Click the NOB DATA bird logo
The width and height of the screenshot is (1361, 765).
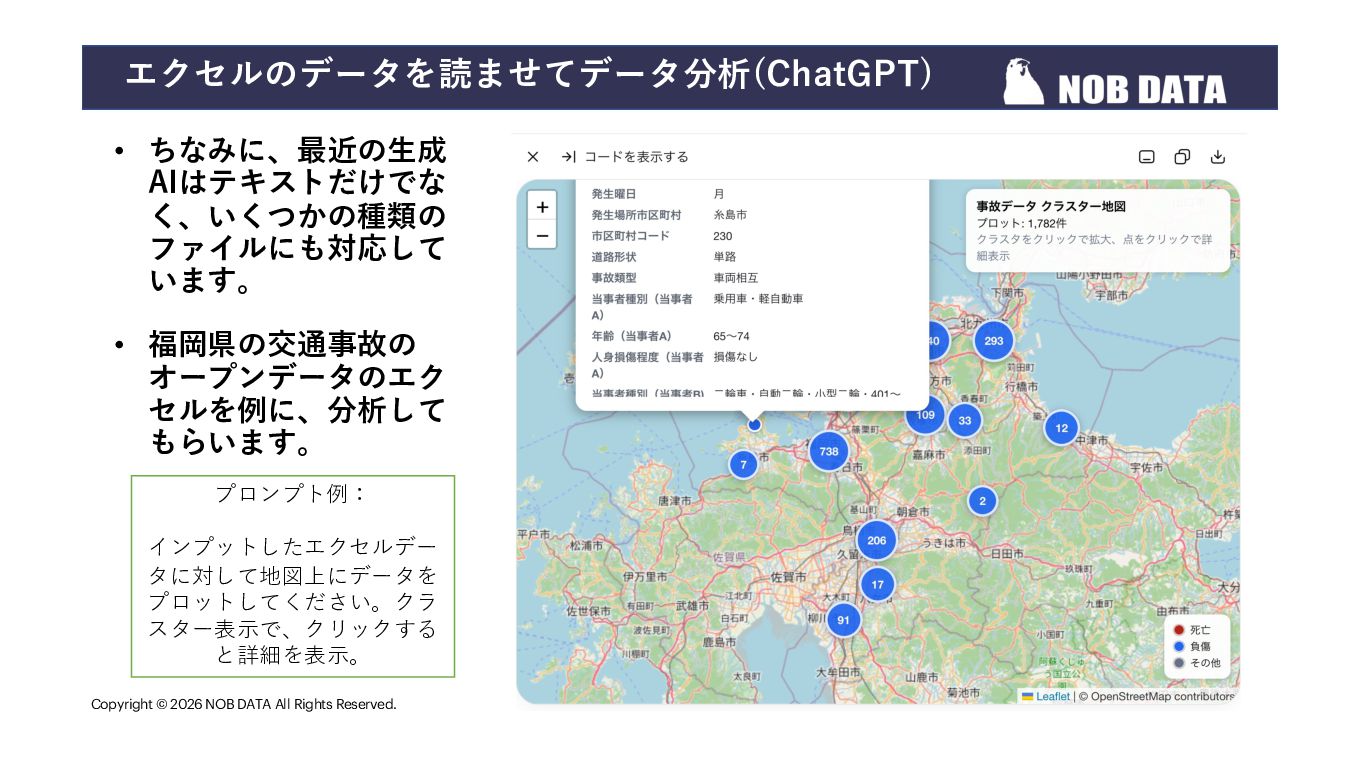[x=1025, y=82]
